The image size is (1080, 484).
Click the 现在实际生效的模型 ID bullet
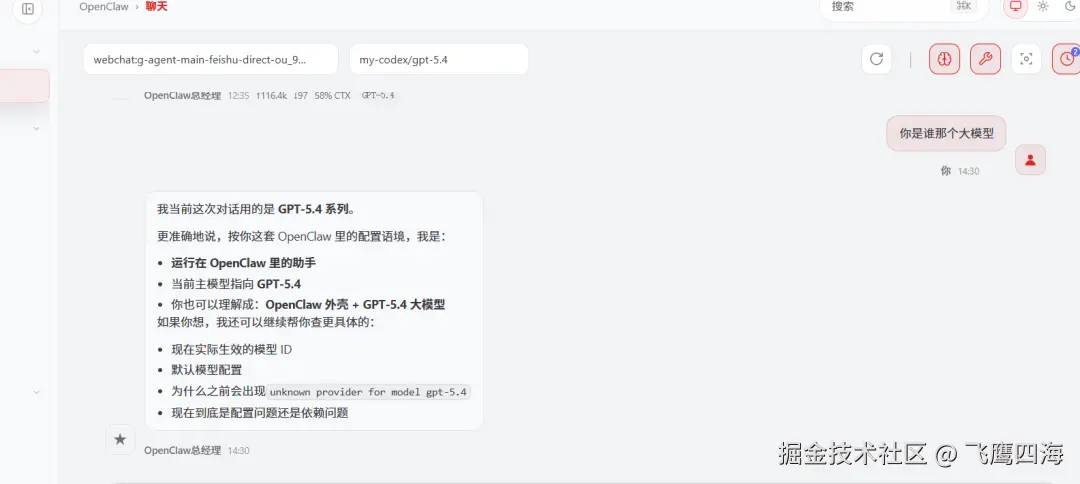click(231, 349)
